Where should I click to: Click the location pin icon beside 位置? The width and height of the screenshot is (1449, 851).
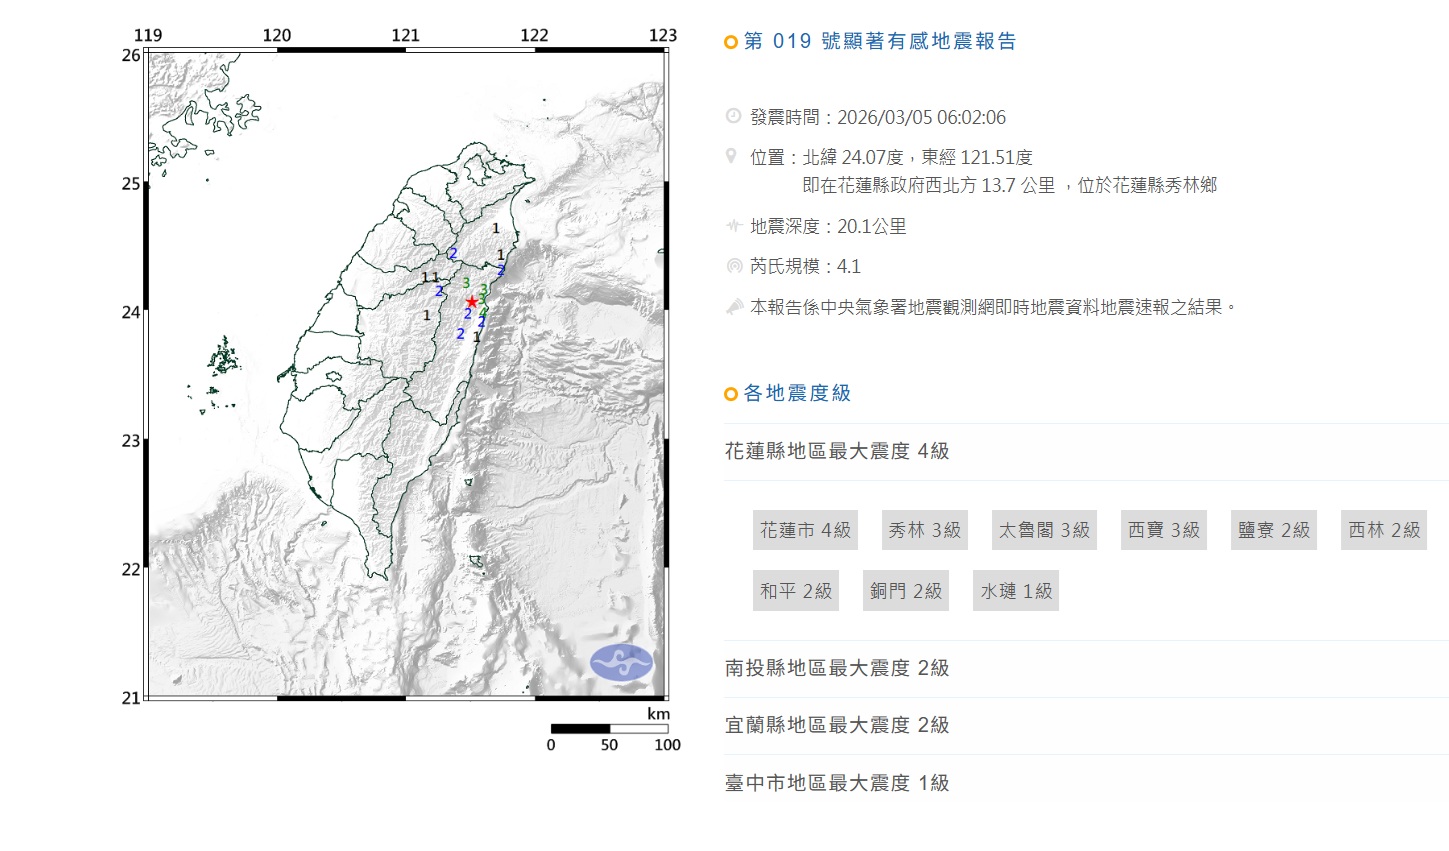coord(733,157)
